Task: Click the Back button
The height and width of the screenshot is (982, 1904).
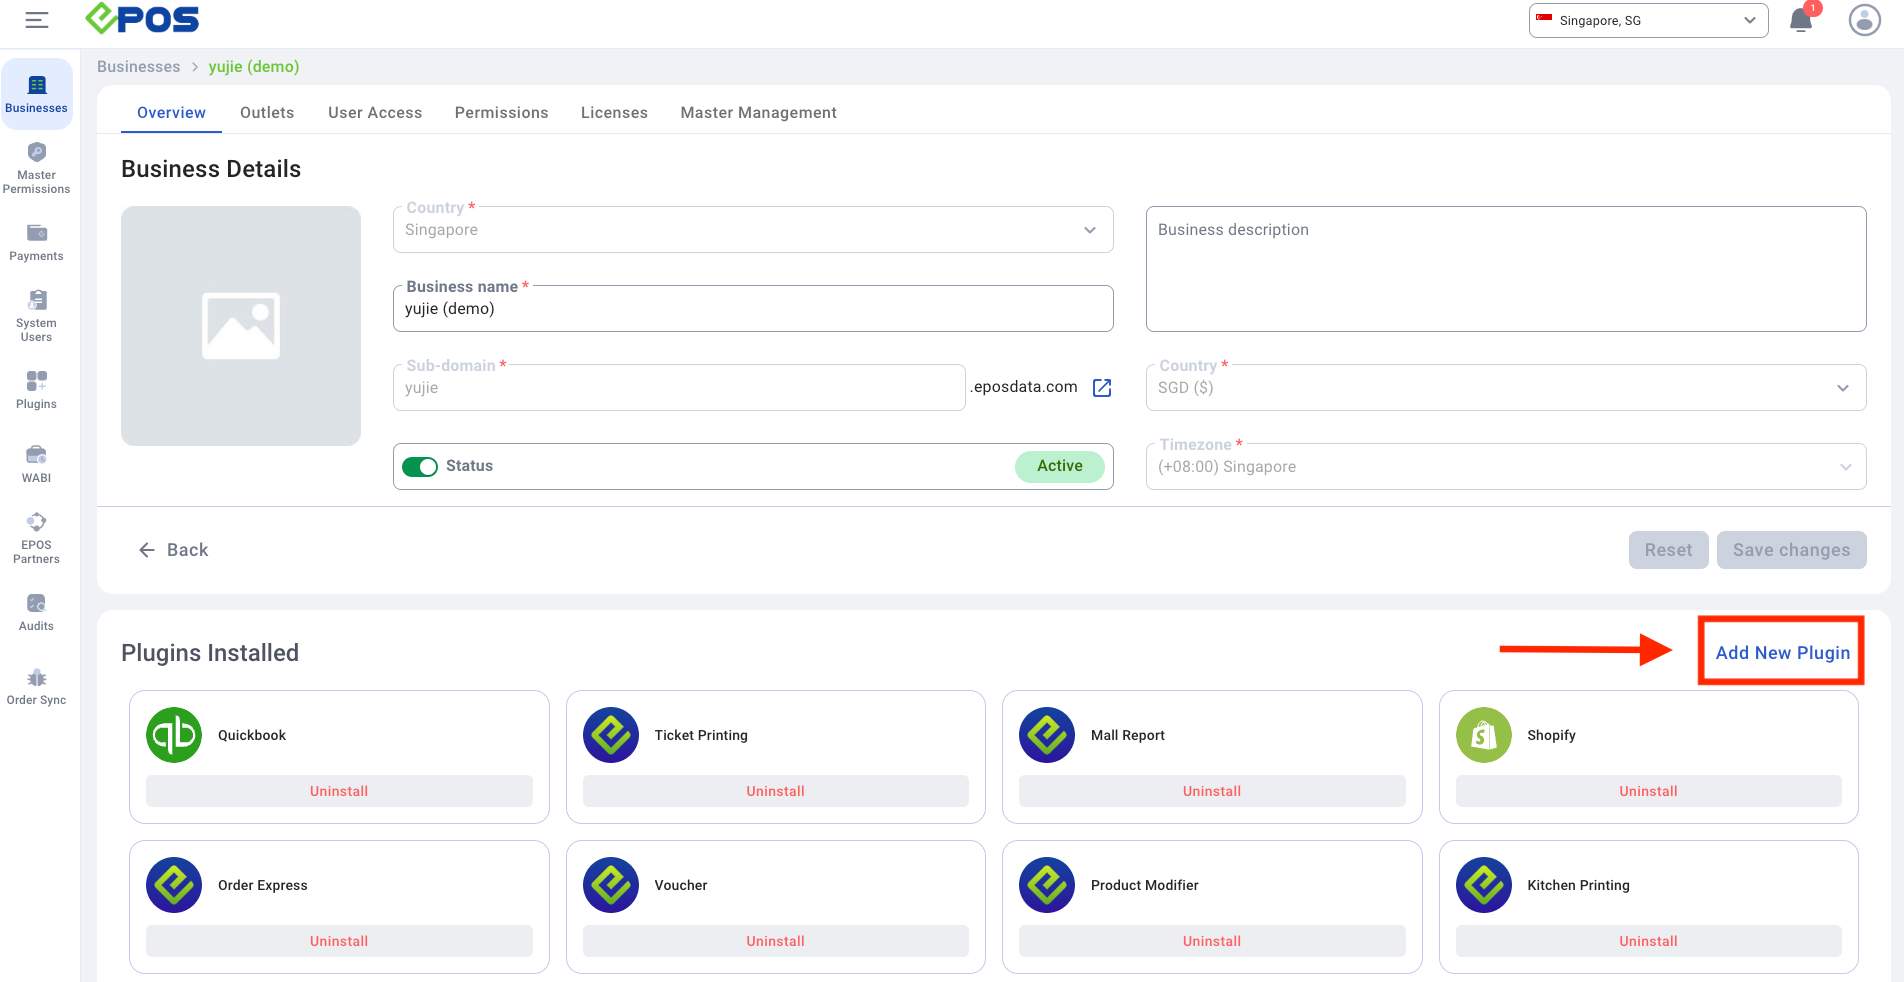Action: (173, 550)
